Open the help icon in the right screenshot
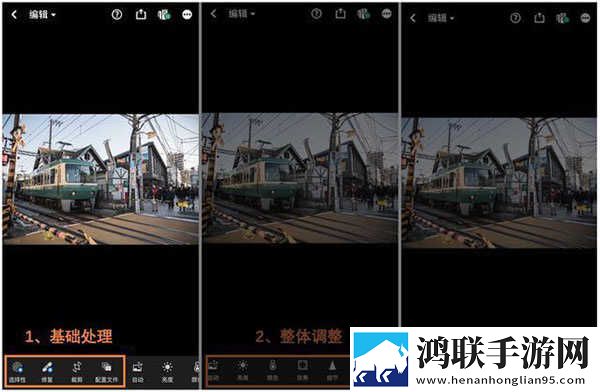The width and height of the screenshot is (600, 392). (515, 18)
